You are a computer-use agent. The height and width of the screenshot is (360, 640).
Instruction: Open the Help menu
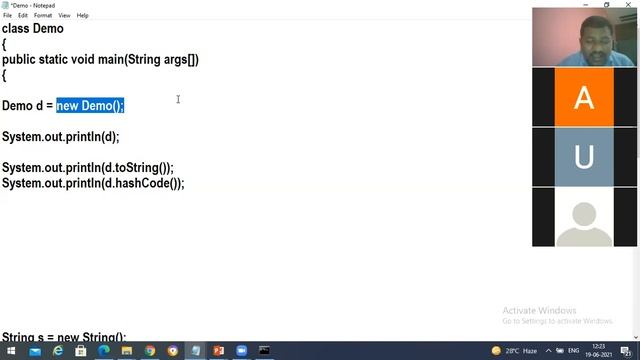82,16
